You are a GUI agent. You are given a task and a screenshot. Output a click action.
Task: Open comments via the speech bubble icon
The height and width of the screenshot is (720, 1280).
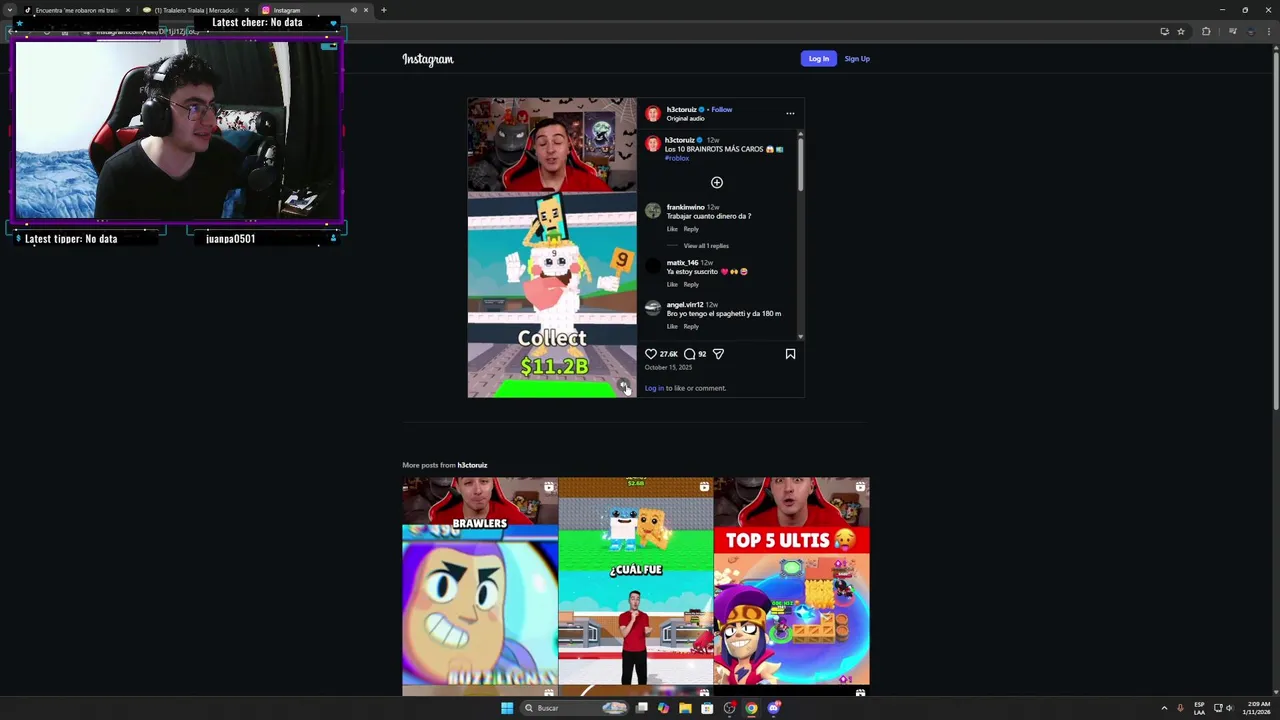pos(689,354)
